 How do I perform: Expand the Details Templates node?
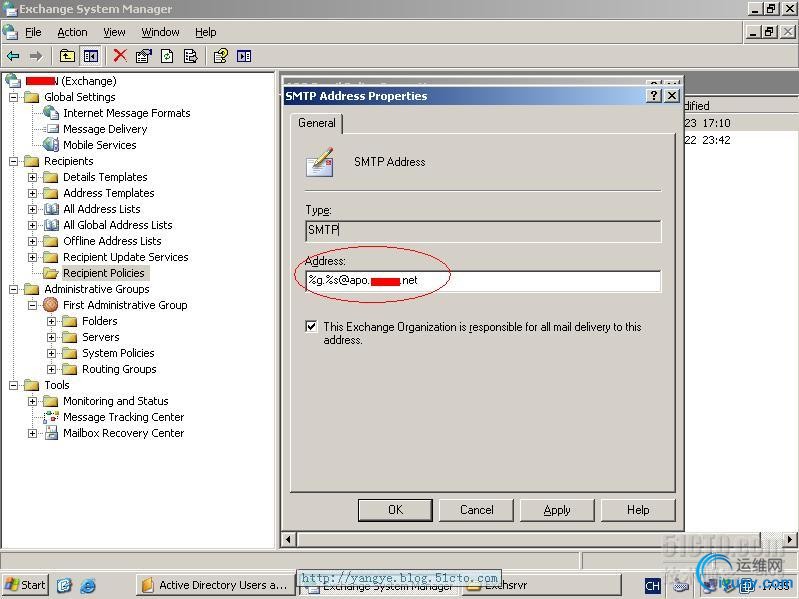[33, 177]
